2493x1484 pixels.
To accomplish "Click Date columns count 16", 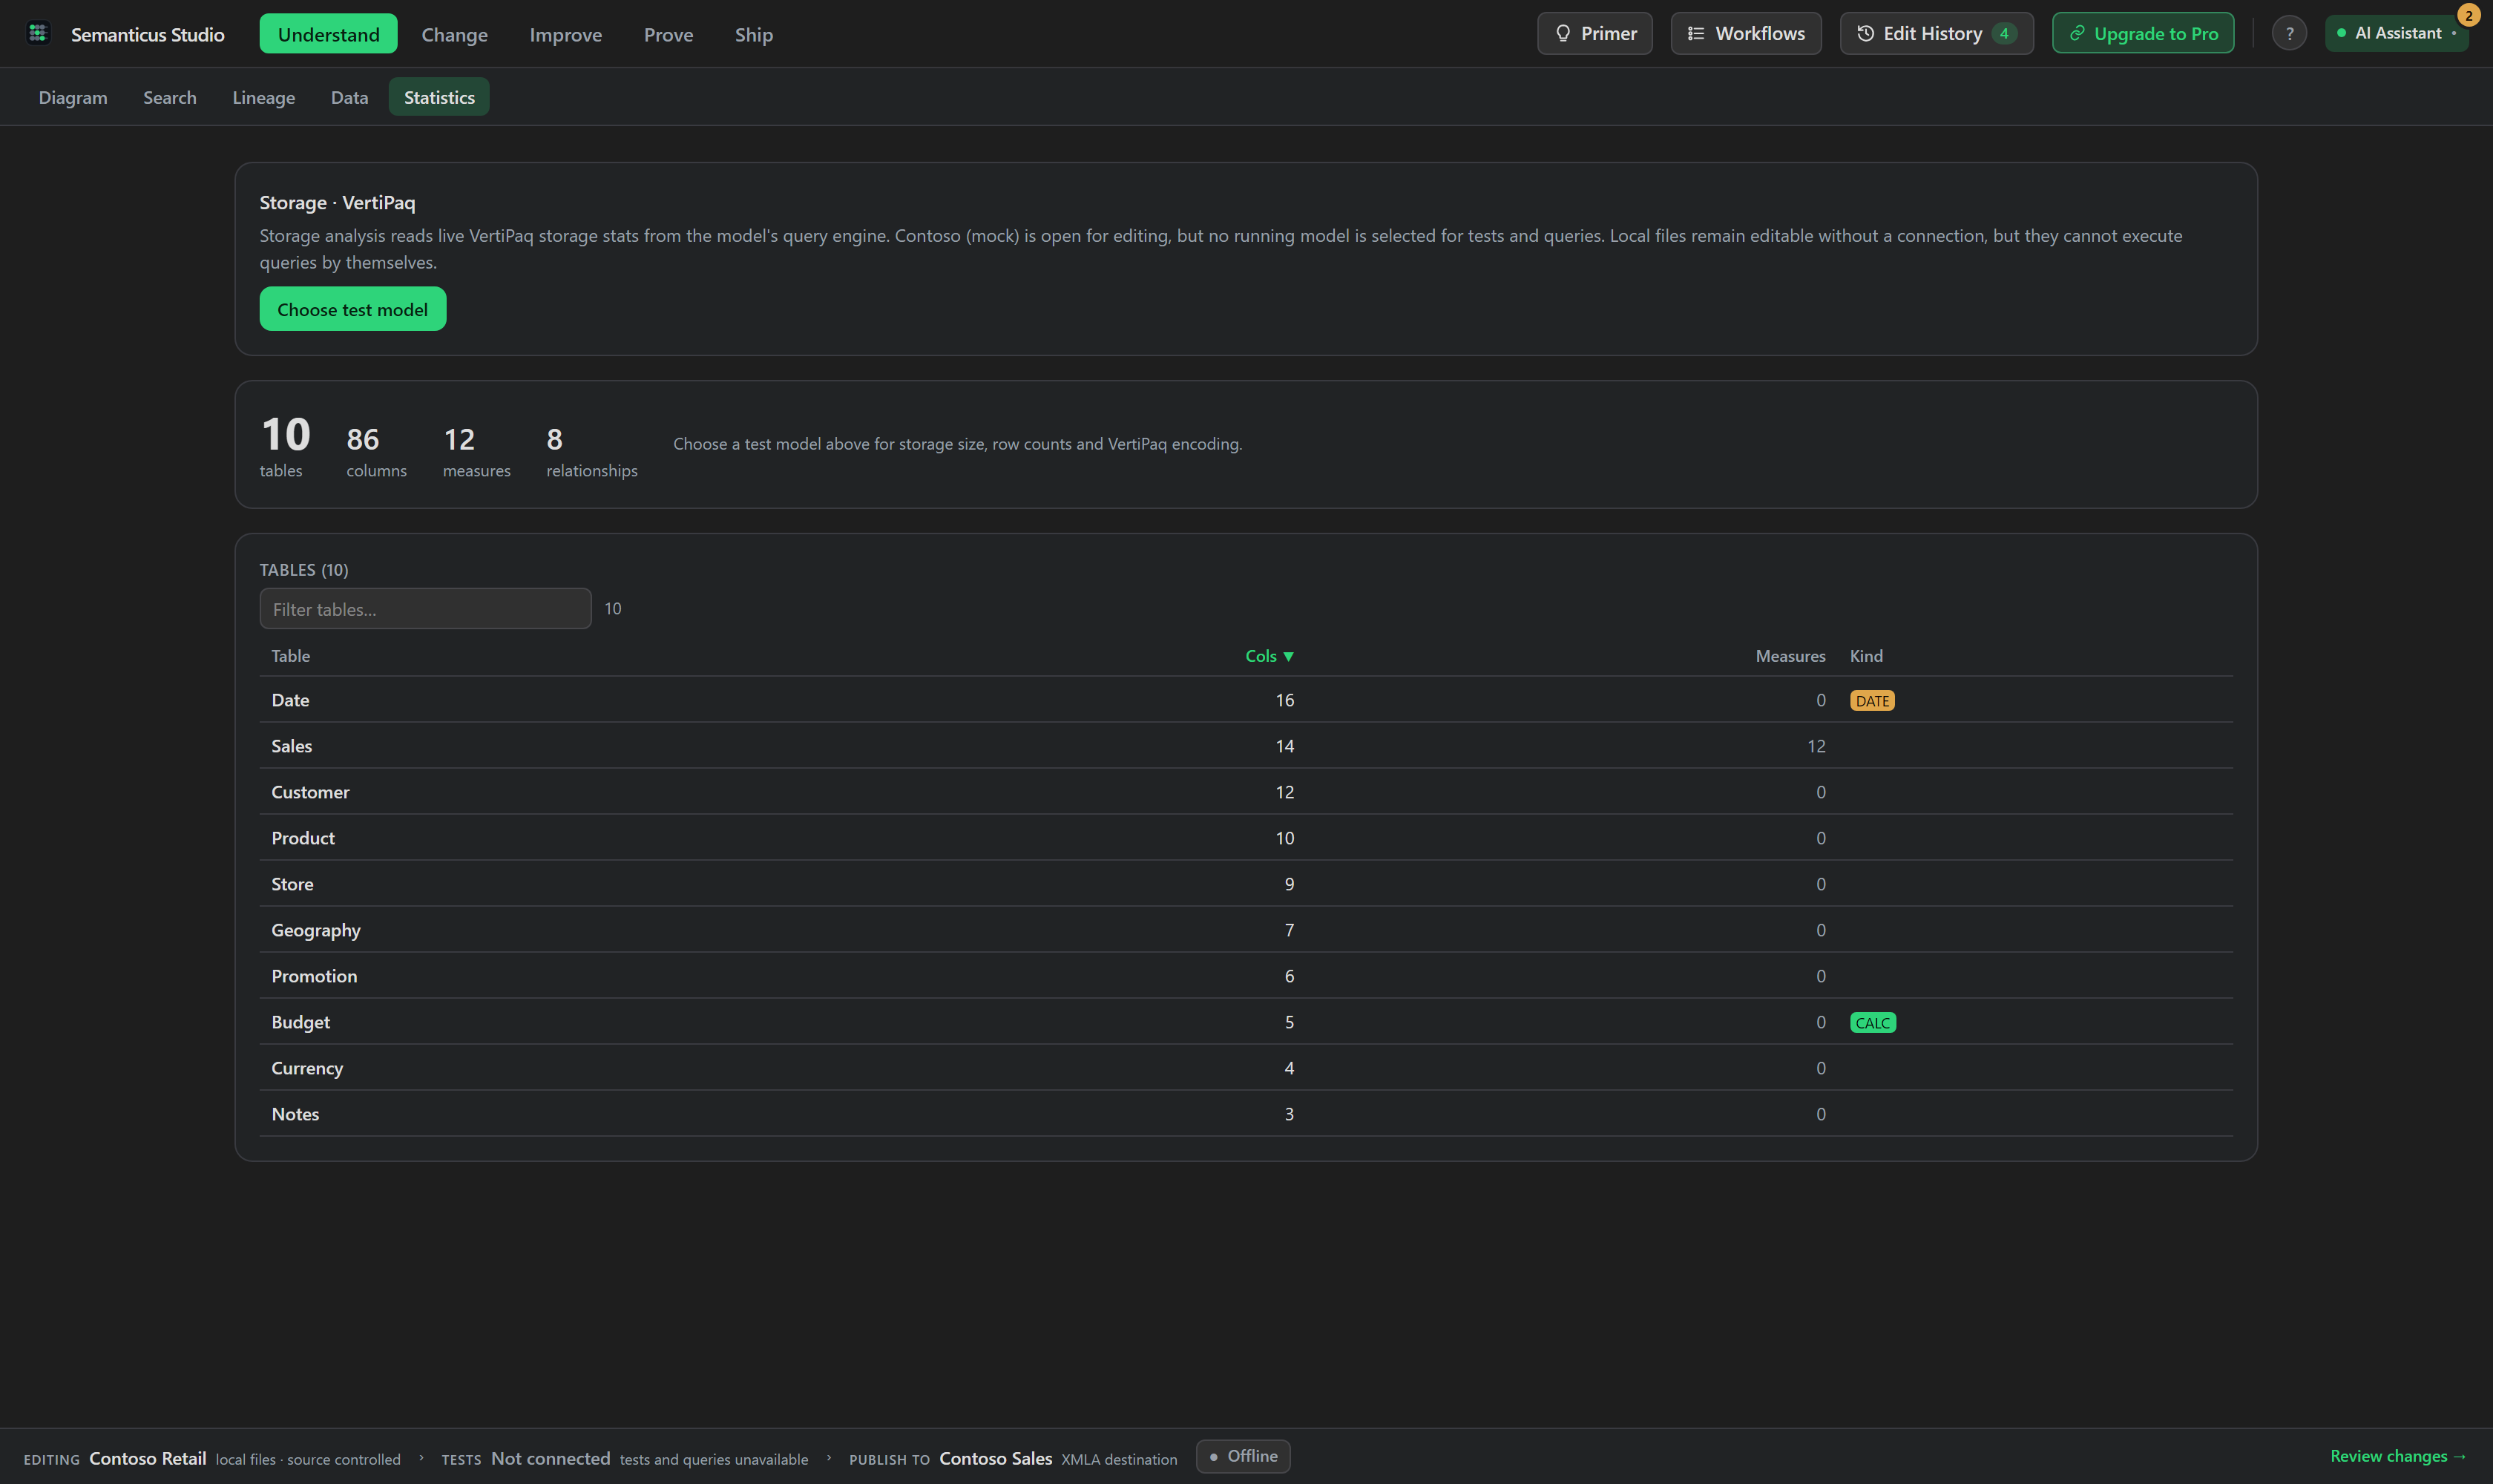I will (1284, 700).
